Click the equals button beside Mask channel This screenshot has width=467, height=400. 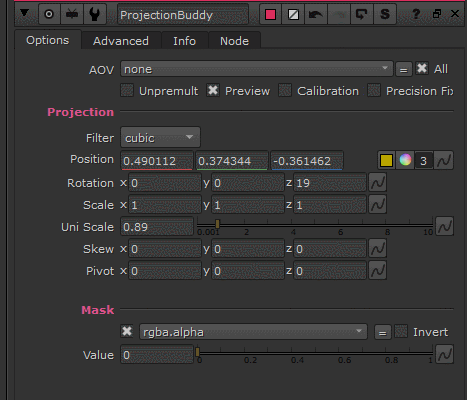pyautogui.click(x=383, y=332)
